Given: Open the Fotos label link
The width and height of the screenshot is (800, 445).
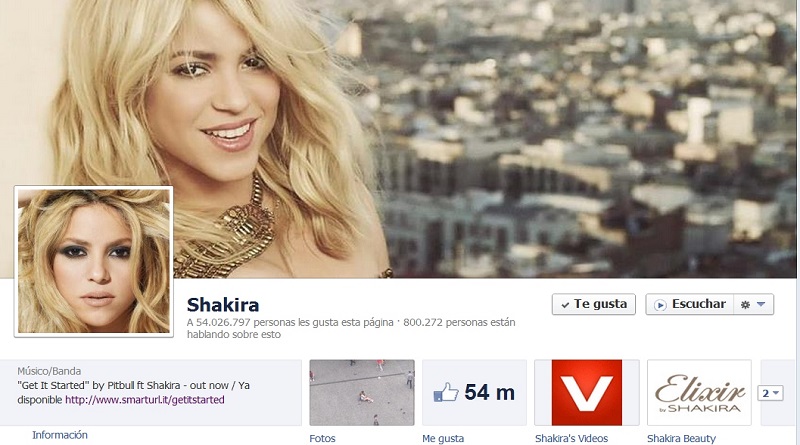Looking at the screenshot, I should pos(322,438).
